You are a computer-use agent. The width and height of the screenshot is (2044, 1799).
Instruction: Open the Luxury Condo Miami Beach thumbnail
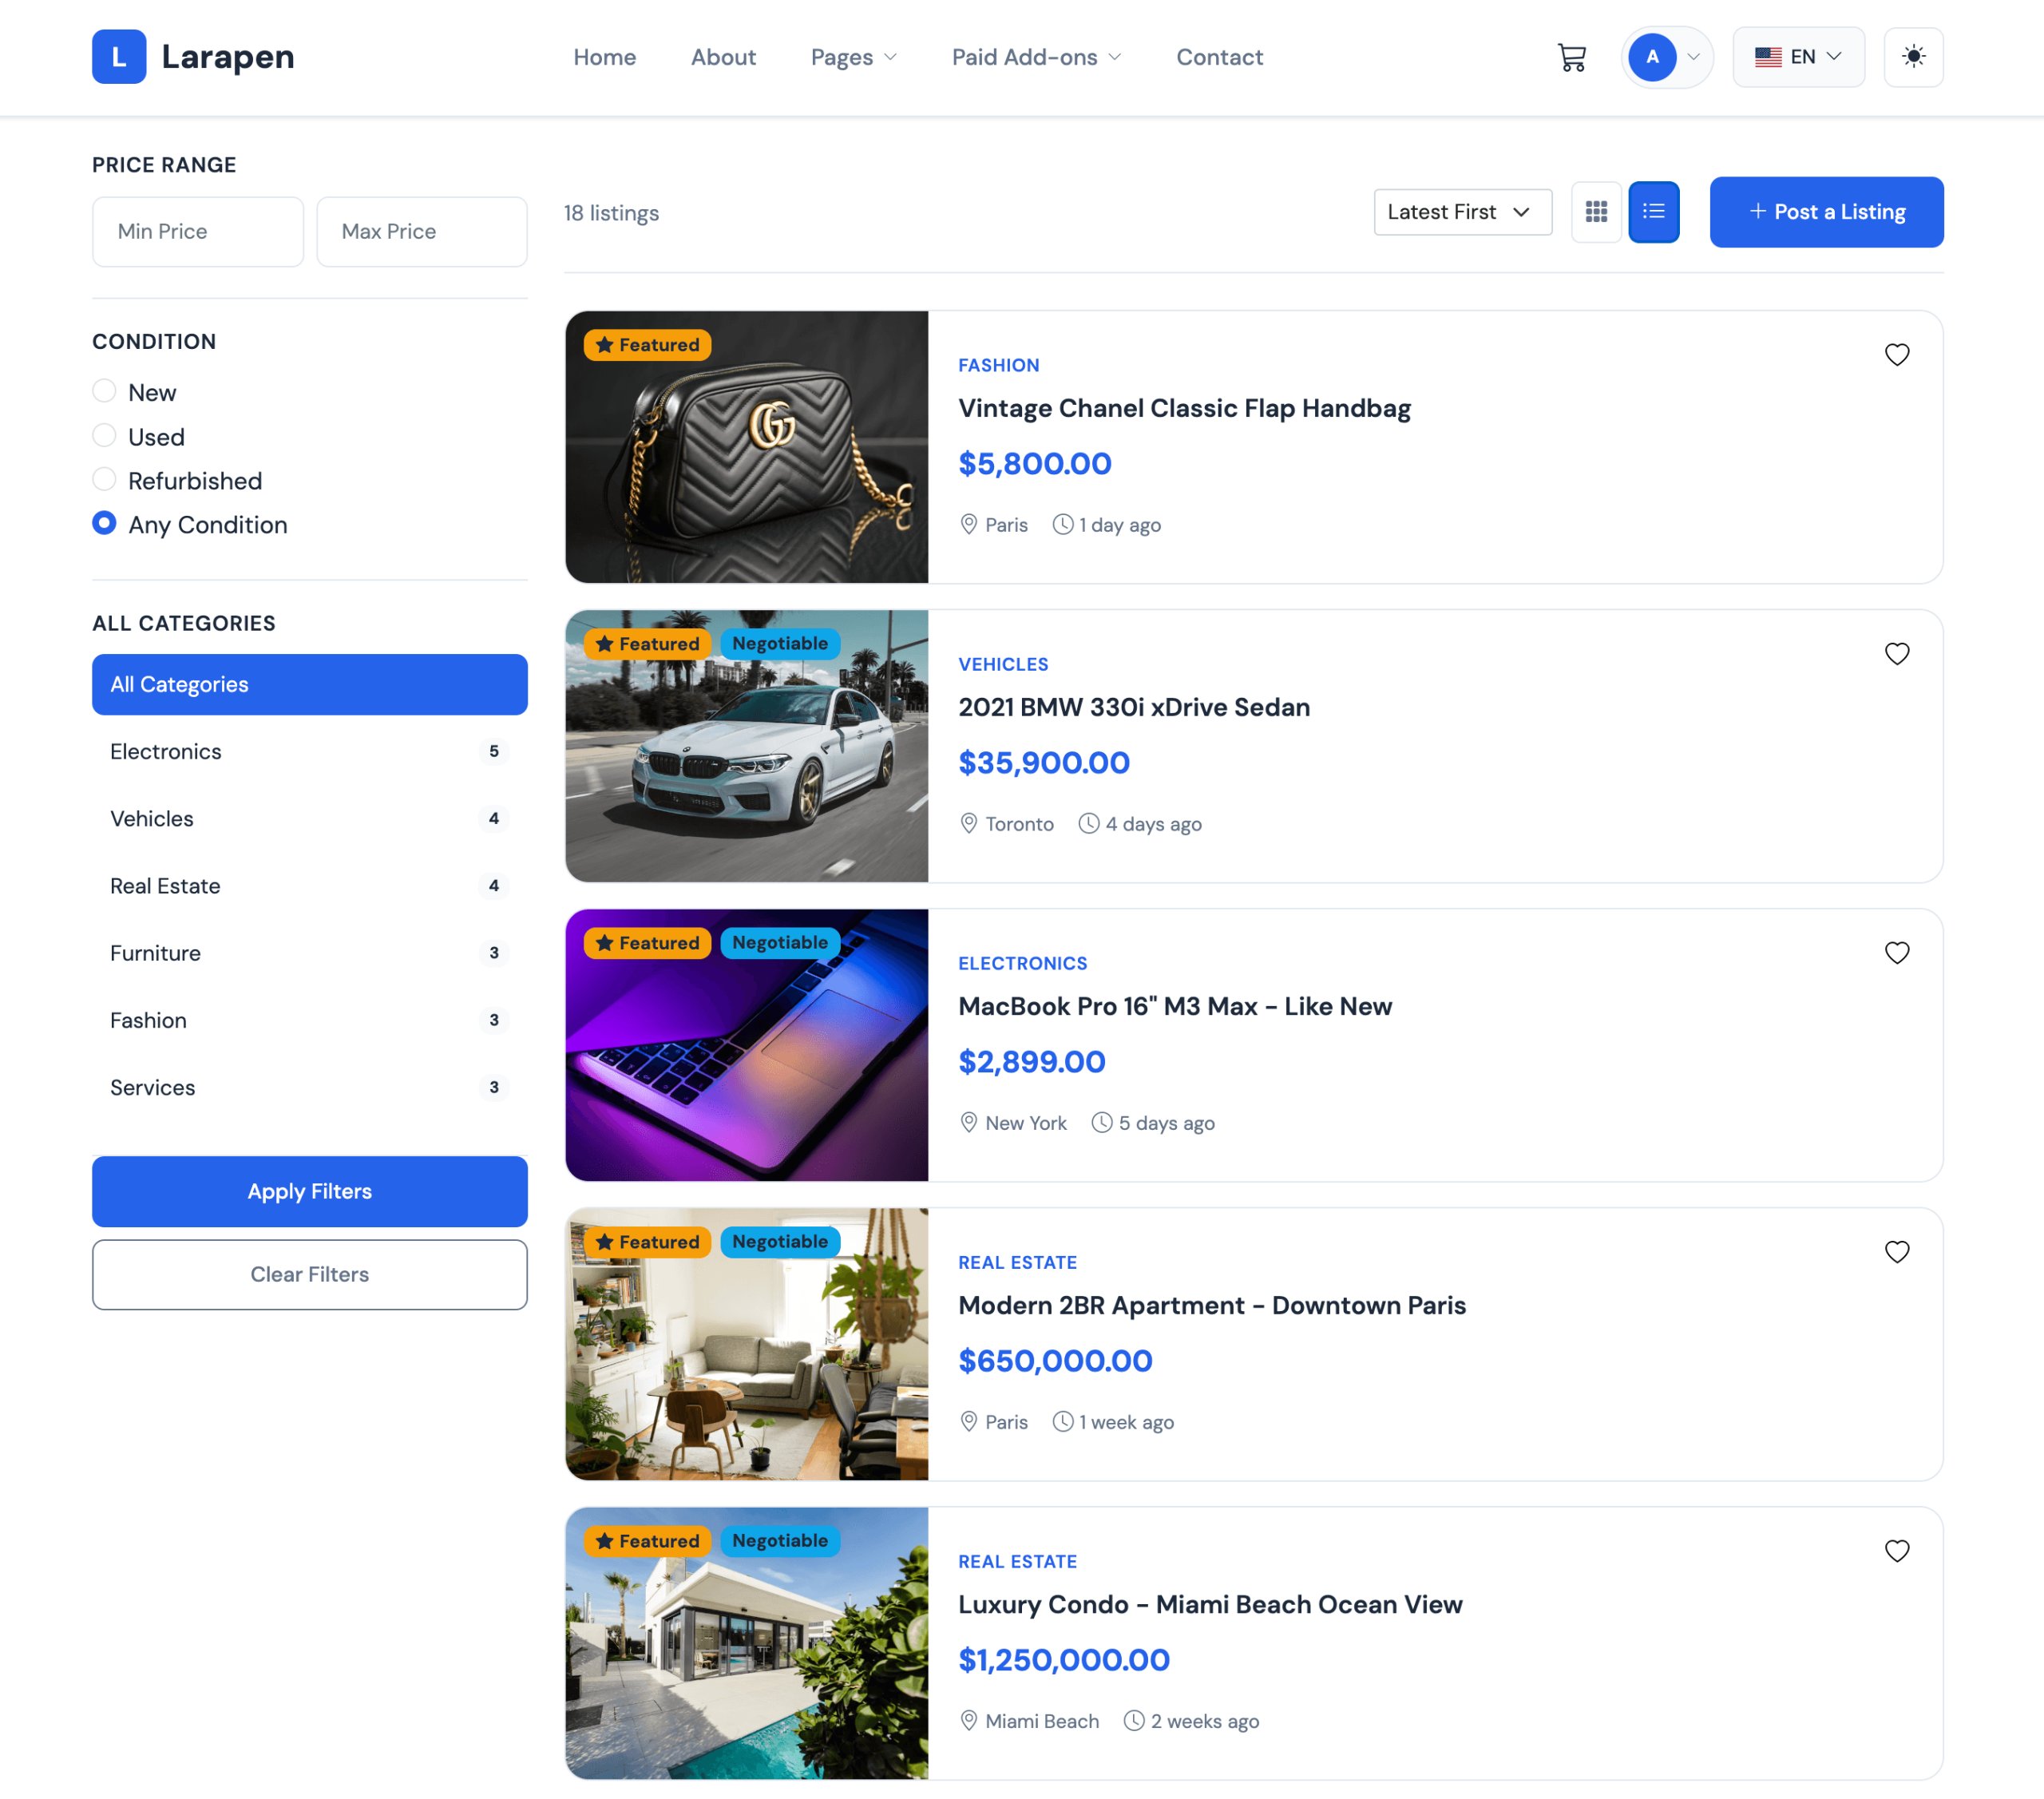pos(746,1643)
